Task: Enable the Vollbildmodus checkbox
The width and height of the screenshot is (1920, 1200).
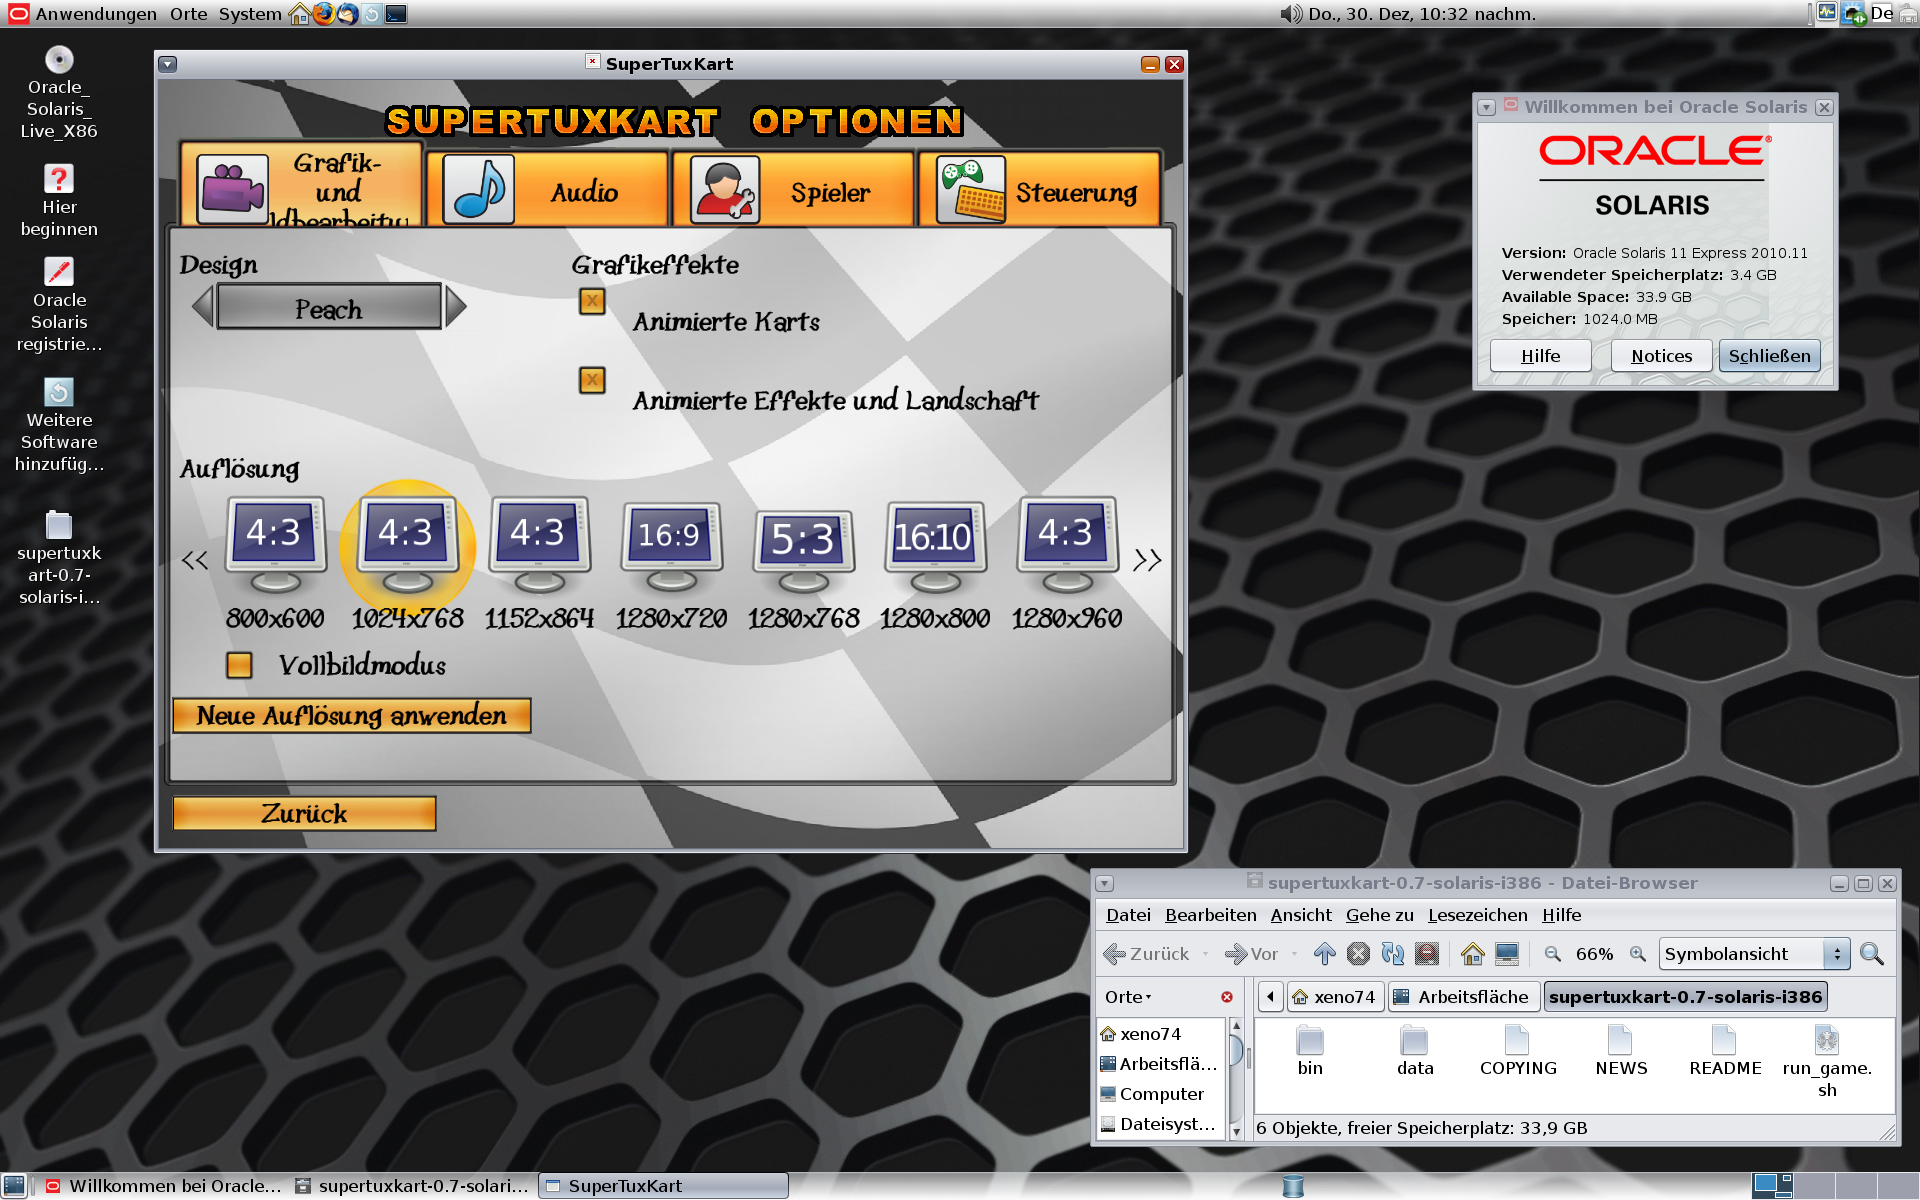Action: (x=239, y=665)
